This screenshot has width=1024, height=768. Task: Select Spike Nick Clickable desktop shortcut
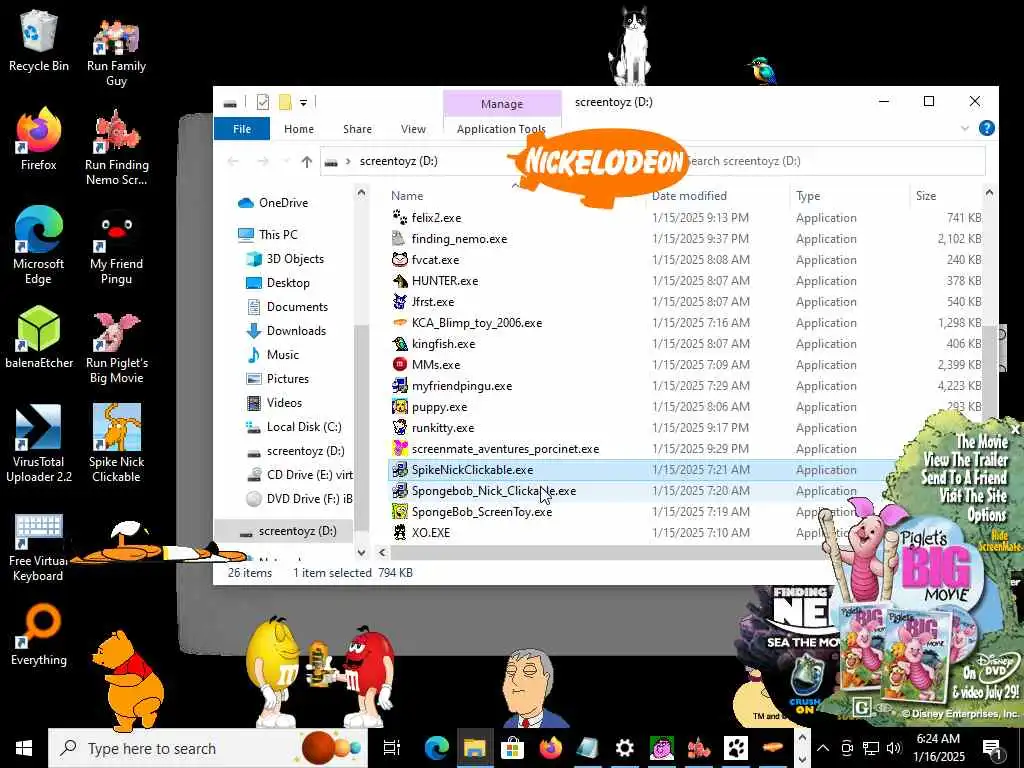(x=116, y=444)
